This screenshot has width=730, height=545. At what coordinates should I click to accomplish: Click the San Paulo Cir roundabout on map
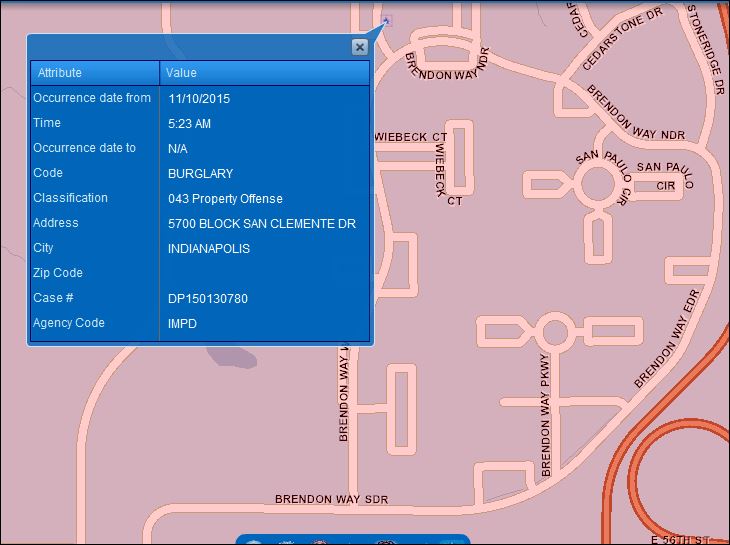pyautogui.click(x=596, y=184)
